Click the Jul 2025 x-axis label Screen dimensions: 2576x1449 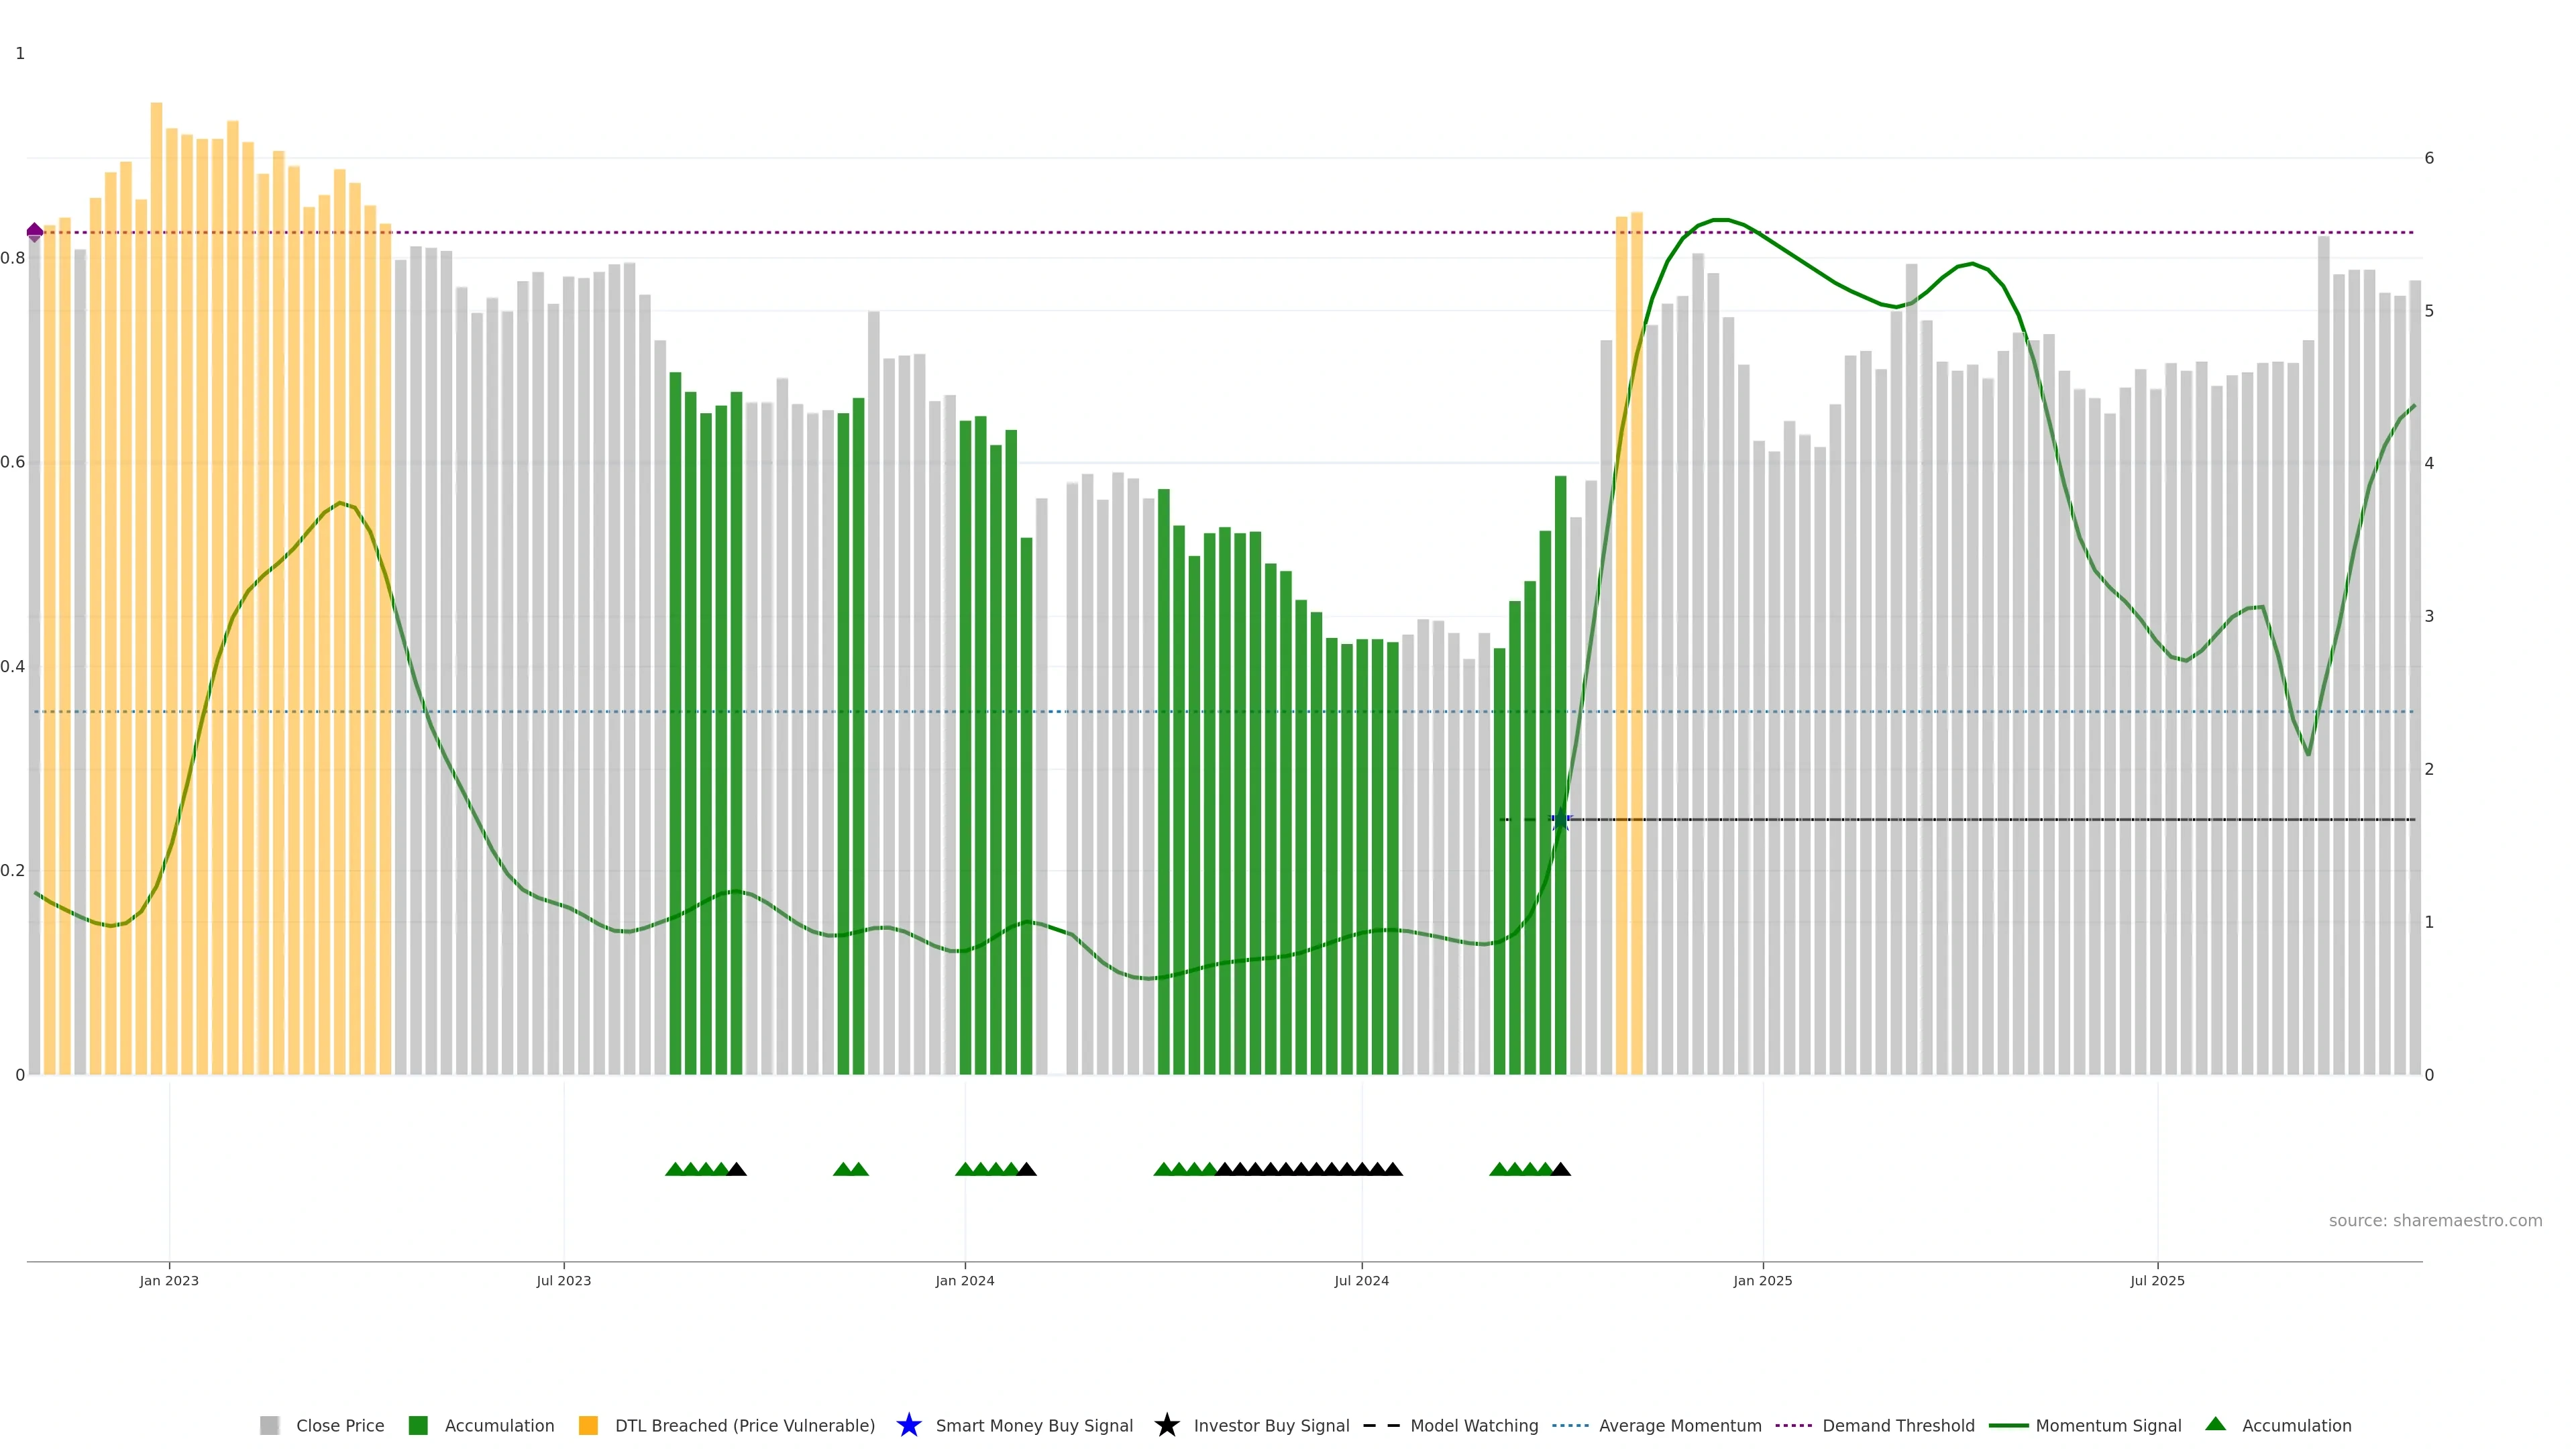(2157, 1280)
